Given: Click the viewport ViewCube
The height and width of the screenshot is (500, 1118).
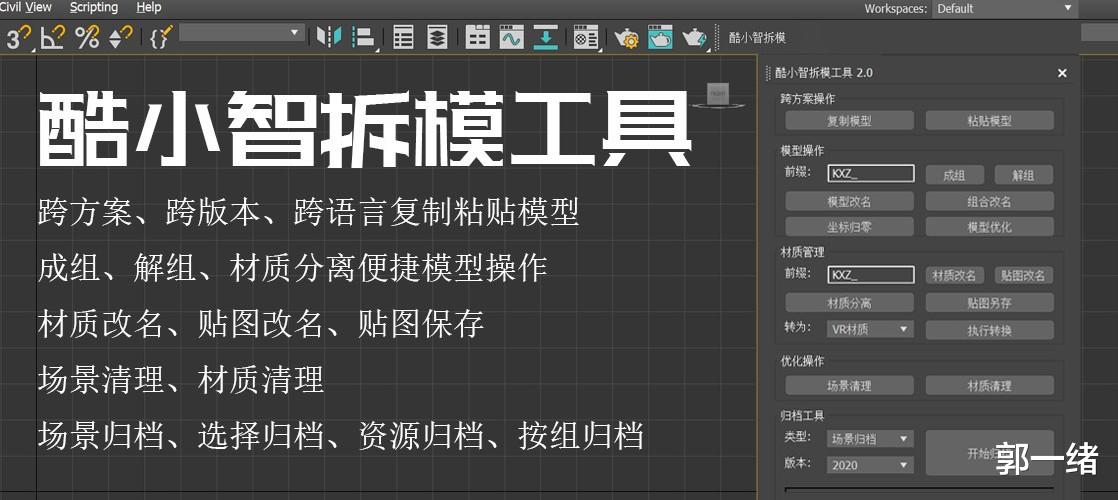Looking at the screenshot, I should point(718,95).
